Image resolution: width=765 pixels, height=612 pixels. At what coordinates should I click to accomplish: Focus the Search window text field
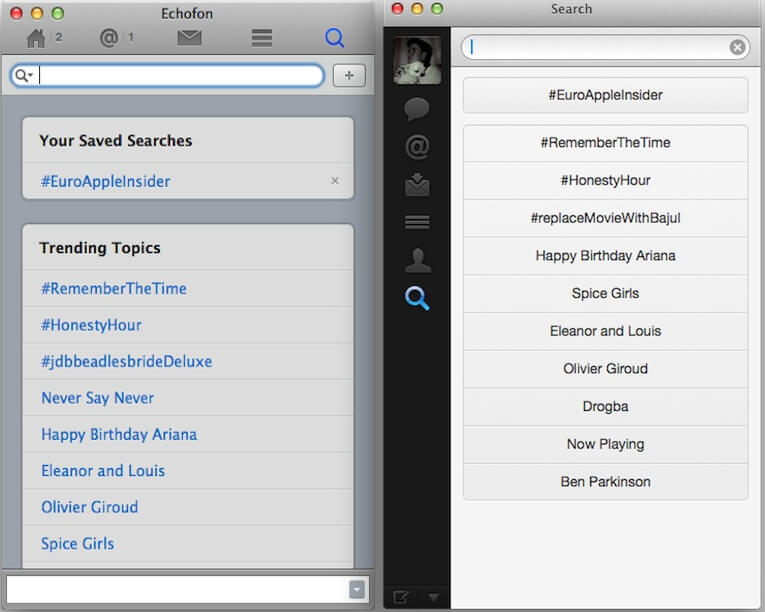pyautogui.click(x=605, y=47)
